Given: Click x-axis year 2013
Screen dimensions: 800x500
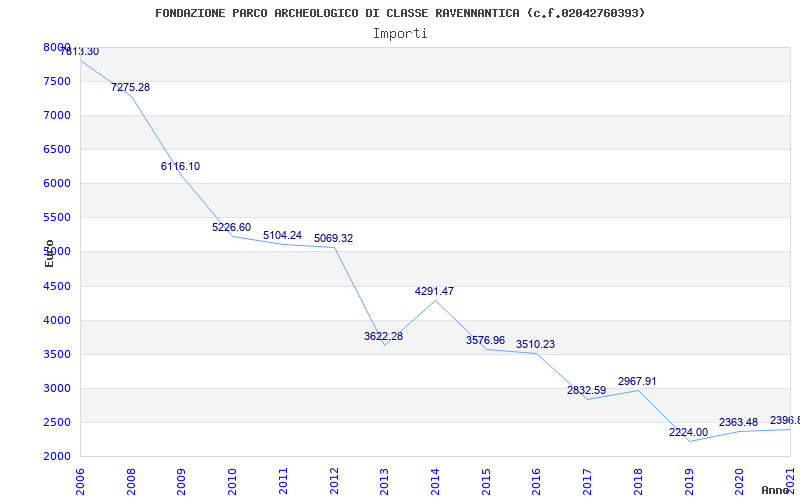Looking at the screenshot, I should [385, 482].
